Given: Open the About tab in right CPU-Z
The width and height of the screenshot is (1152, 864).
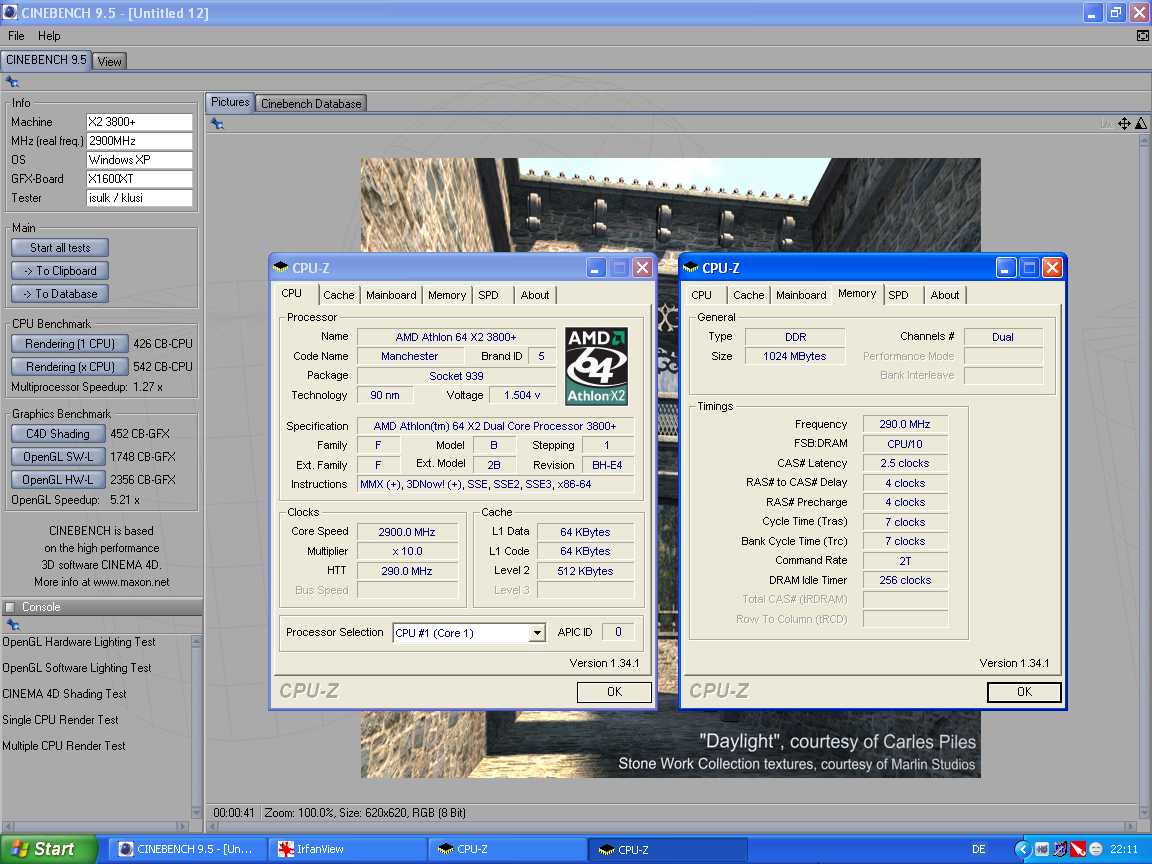Looking at the screenshot, I should (x=945, y=295).
